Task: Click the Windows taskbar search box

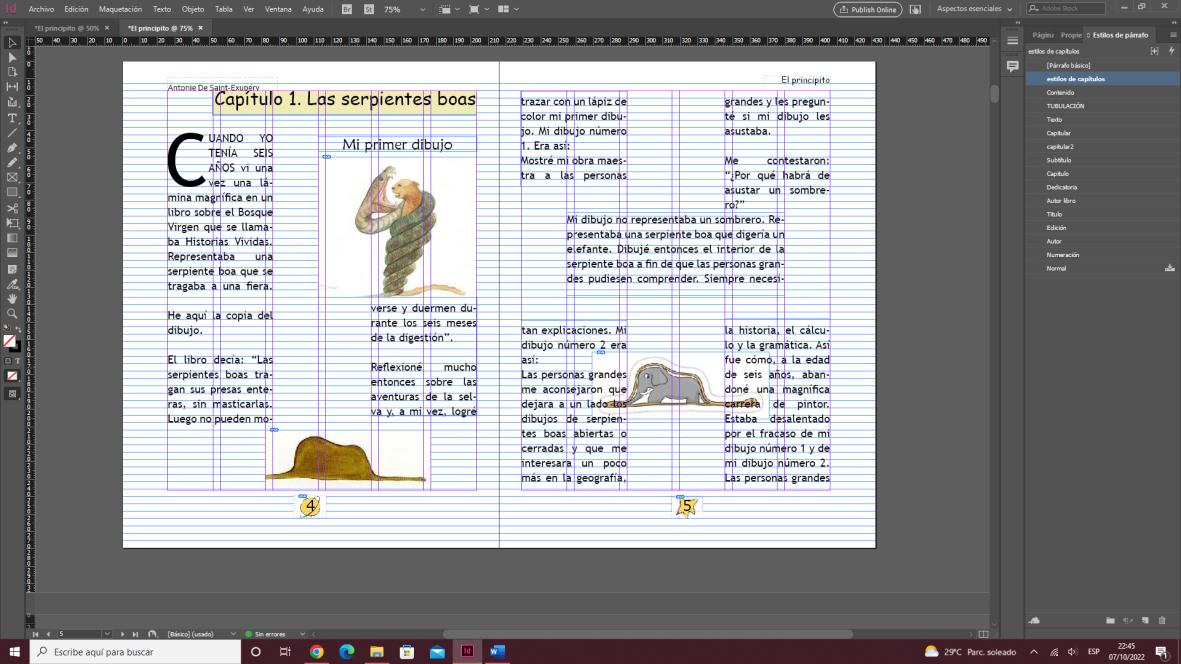Action: tap(136, 652)
